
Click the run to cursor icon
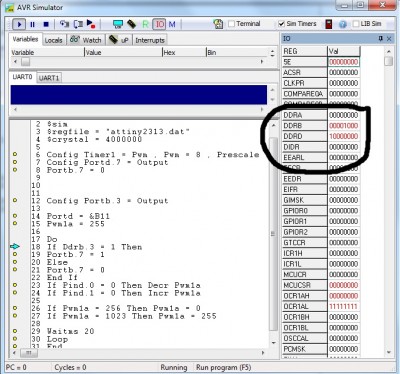[91, 24]
